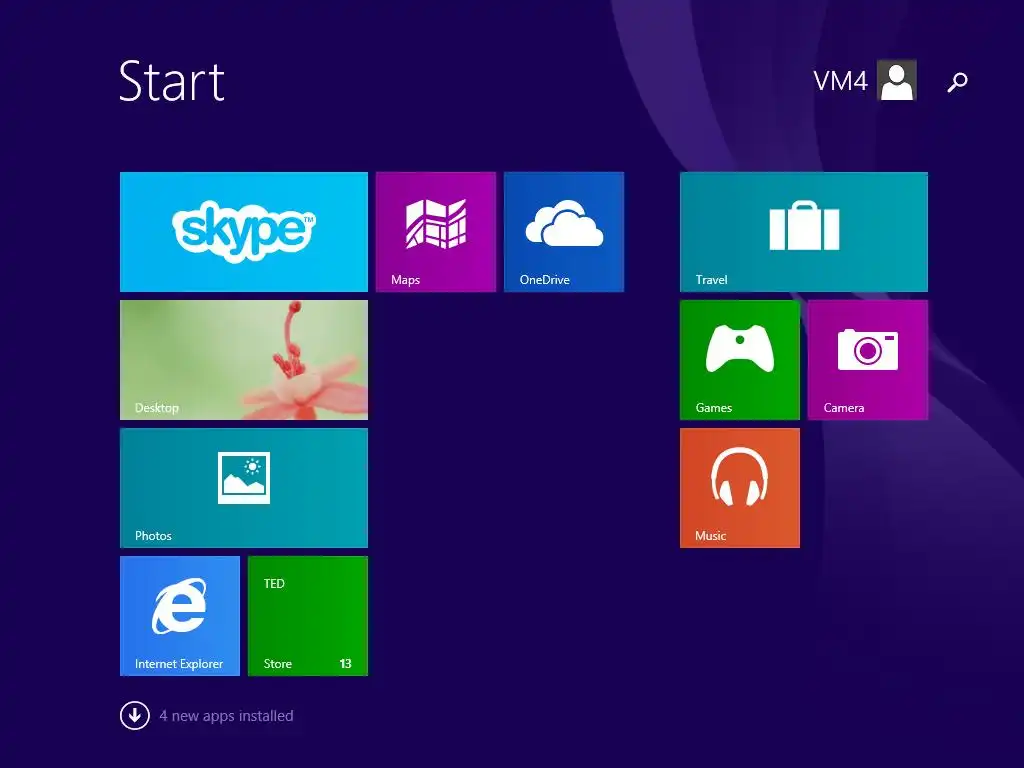Open the Skype tile
Screen dimensions: 1024x768
(244, 232)
